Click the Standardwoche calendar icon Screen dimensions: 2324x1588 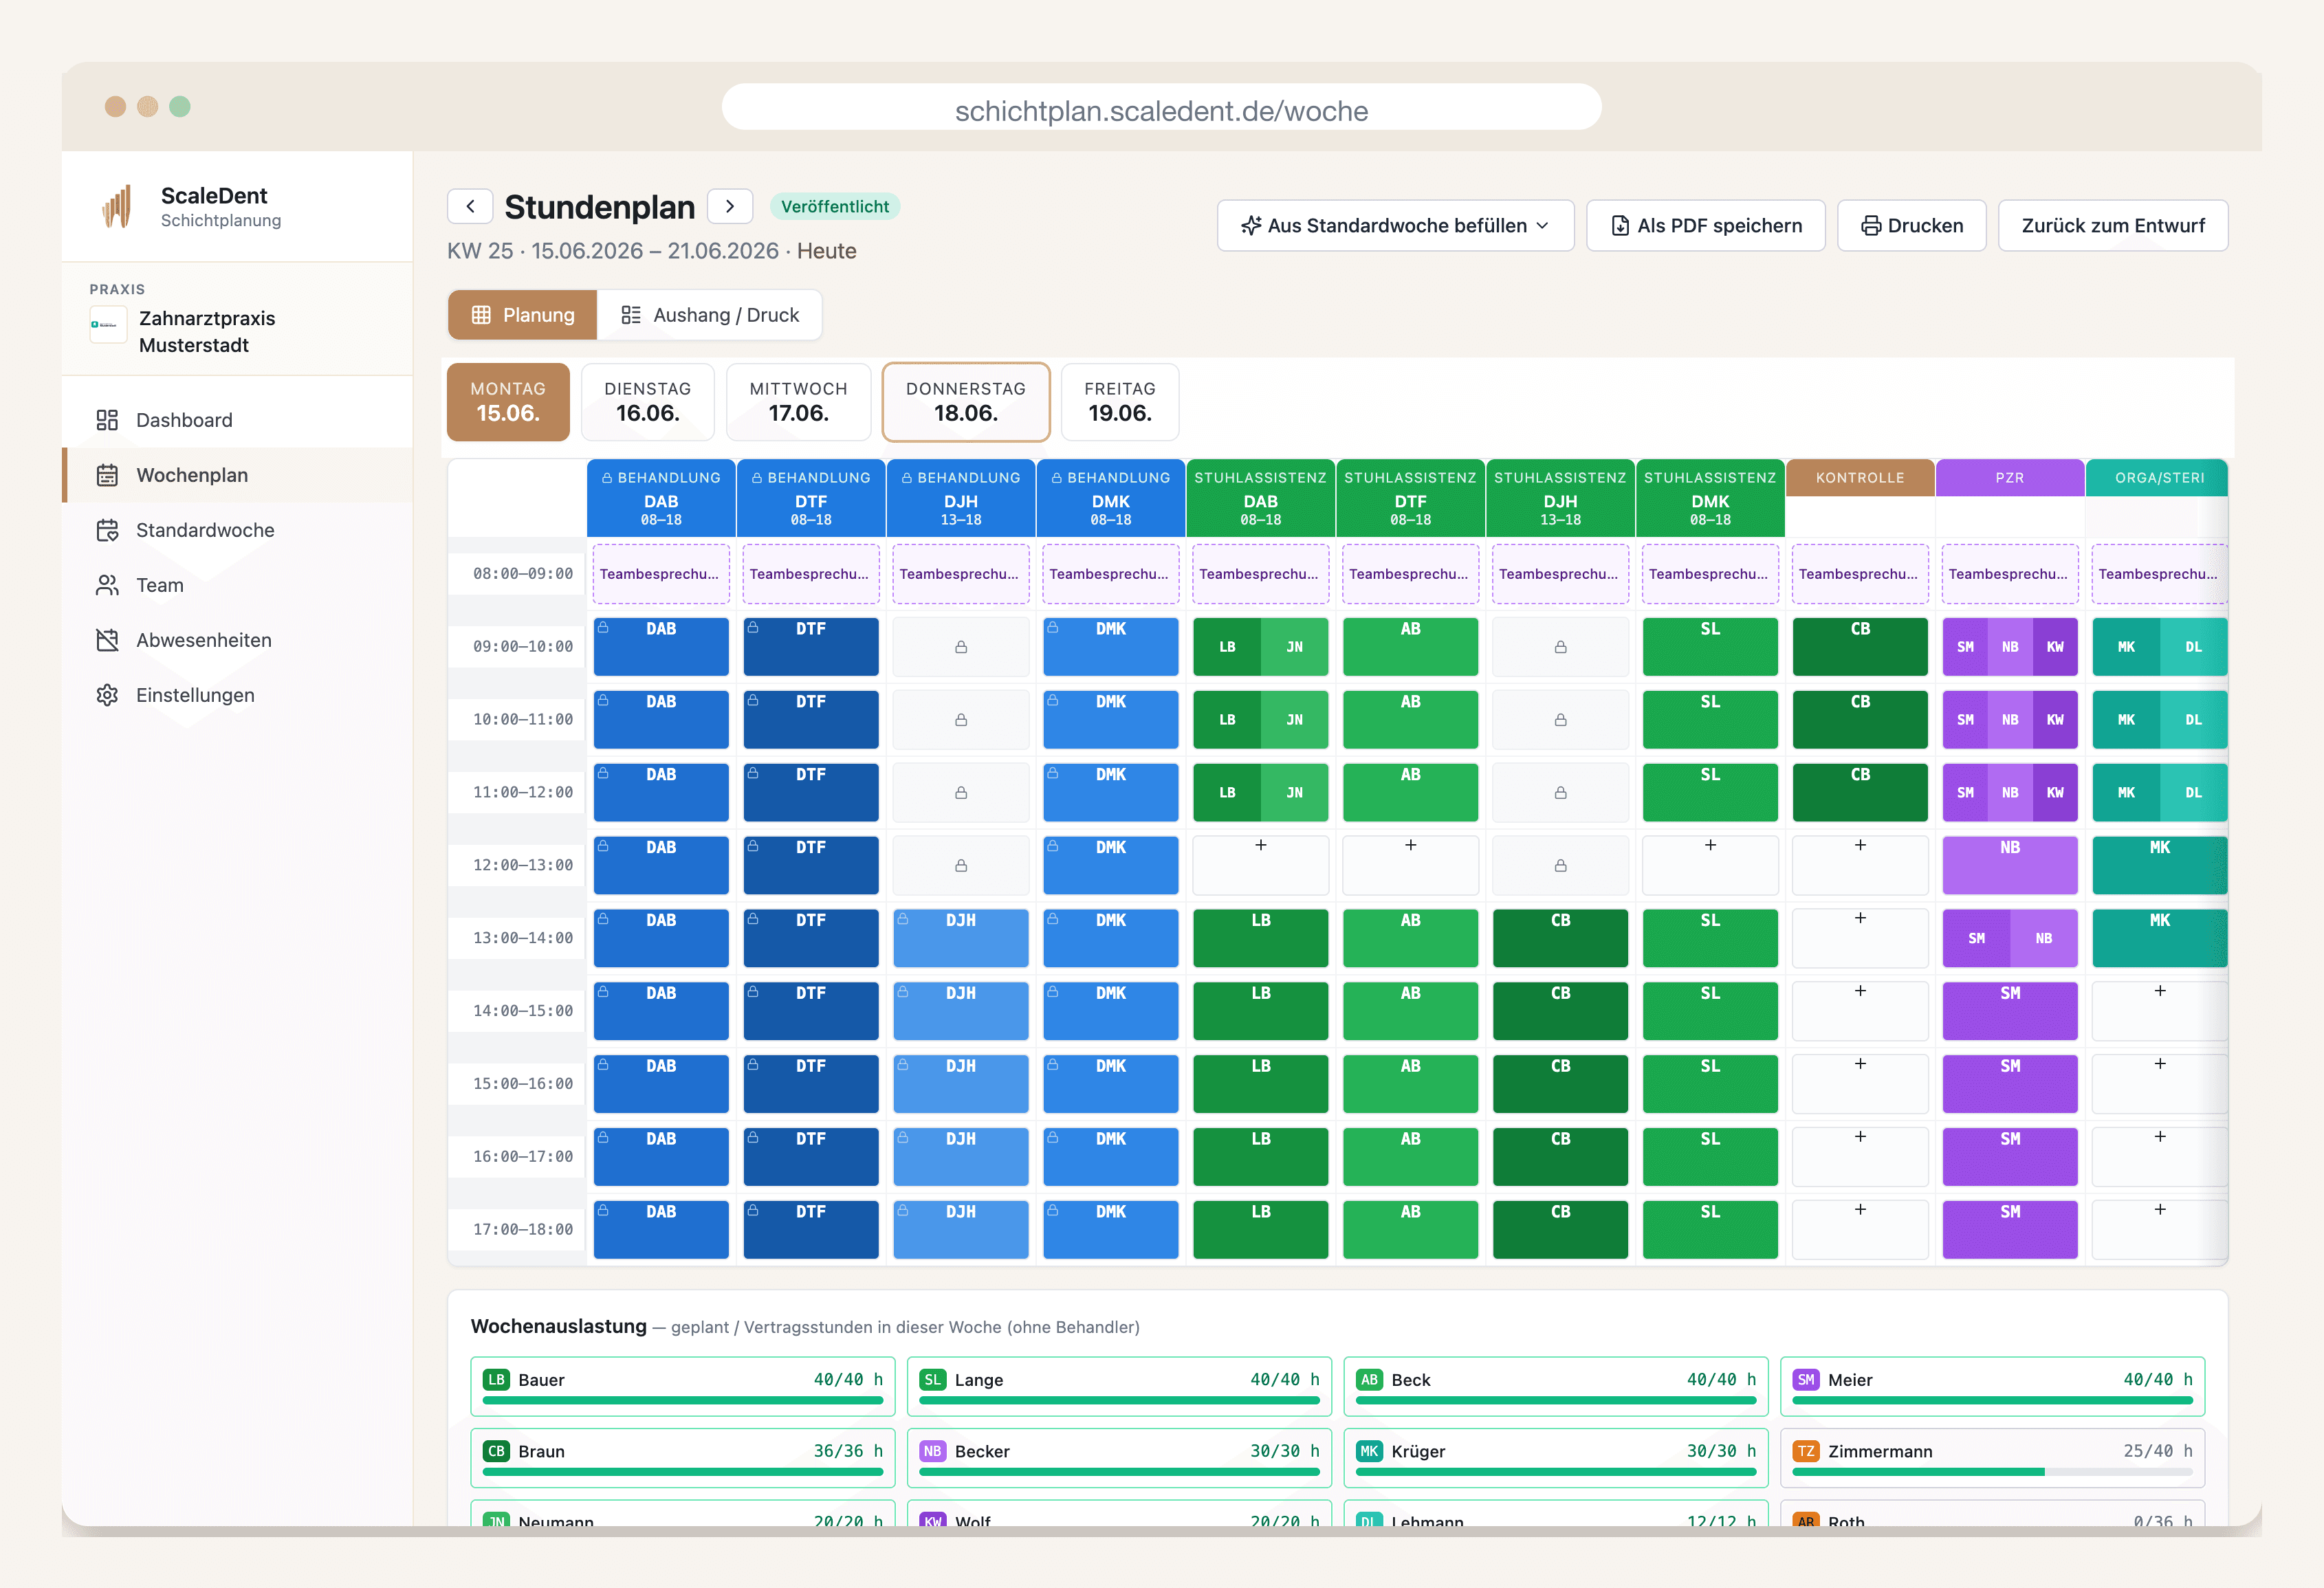pos(107,530)
